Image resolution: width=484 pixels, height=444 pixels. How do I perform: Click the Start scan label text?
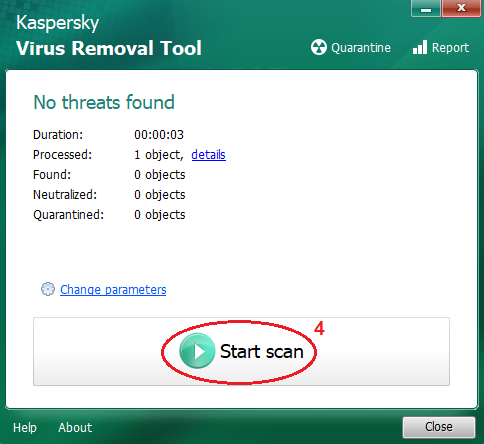tap(262, 351)
